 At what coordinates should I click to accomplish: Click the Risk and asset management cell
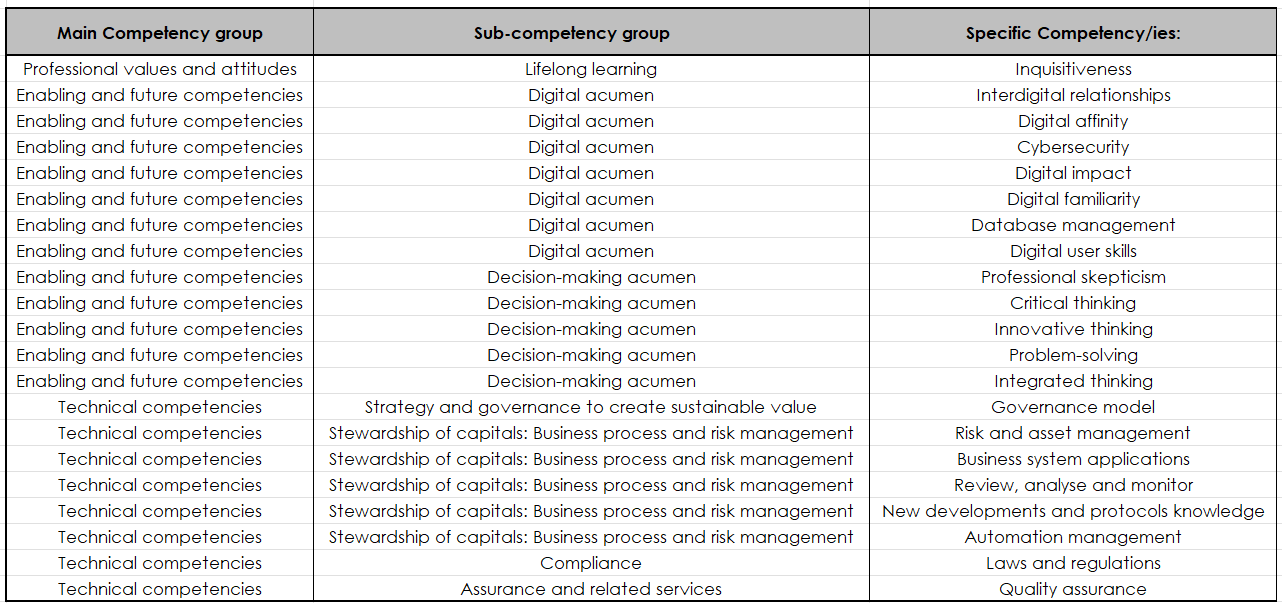(1073, 433)
